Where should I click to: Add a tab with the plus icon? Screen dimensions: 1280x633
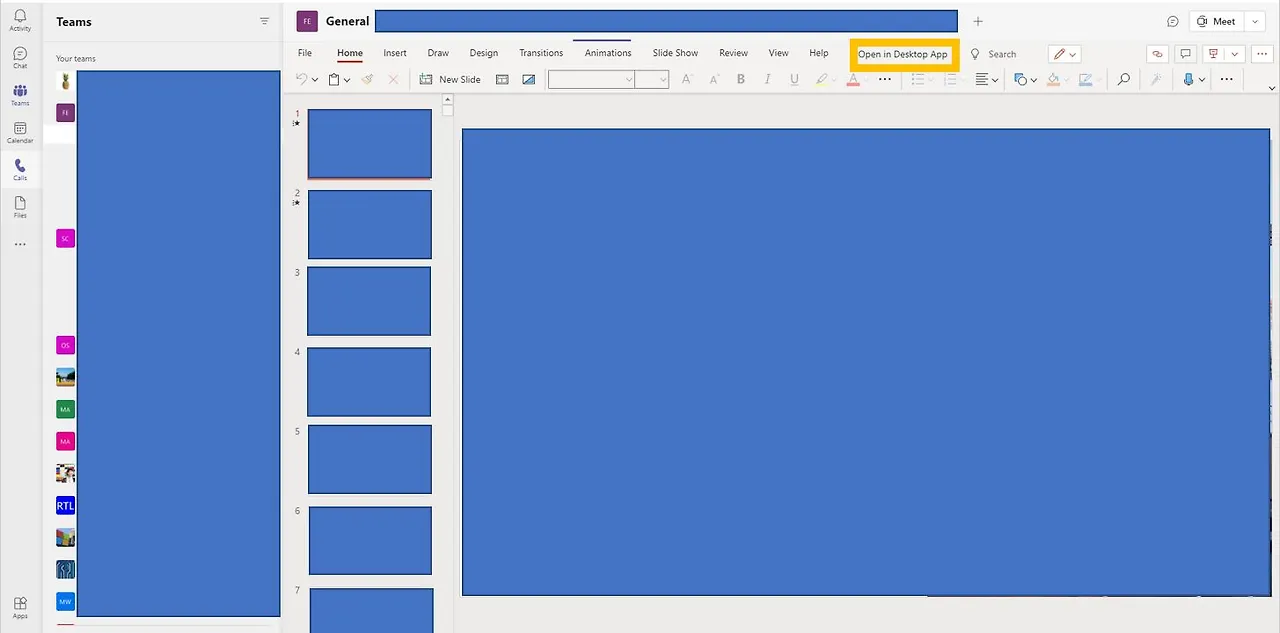[x=978, y=21]
